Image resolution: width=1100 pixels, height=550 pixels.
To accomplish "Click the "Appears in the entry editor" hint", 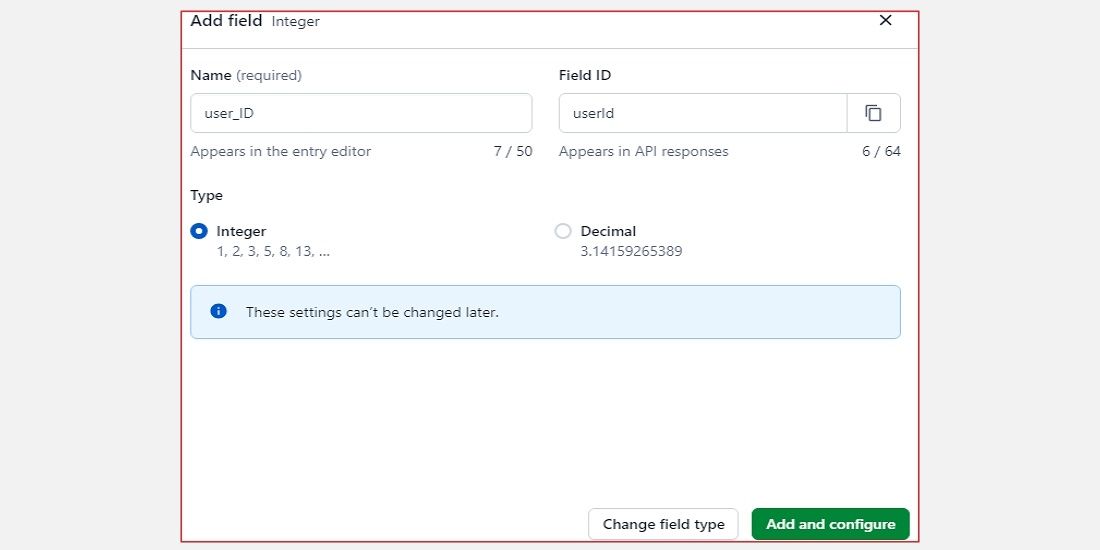I will point(281,151).
